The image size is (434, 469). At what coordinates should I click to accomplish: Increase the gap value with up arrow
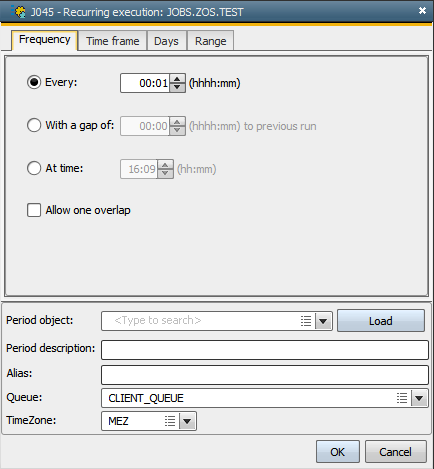(x=177, y=122)
